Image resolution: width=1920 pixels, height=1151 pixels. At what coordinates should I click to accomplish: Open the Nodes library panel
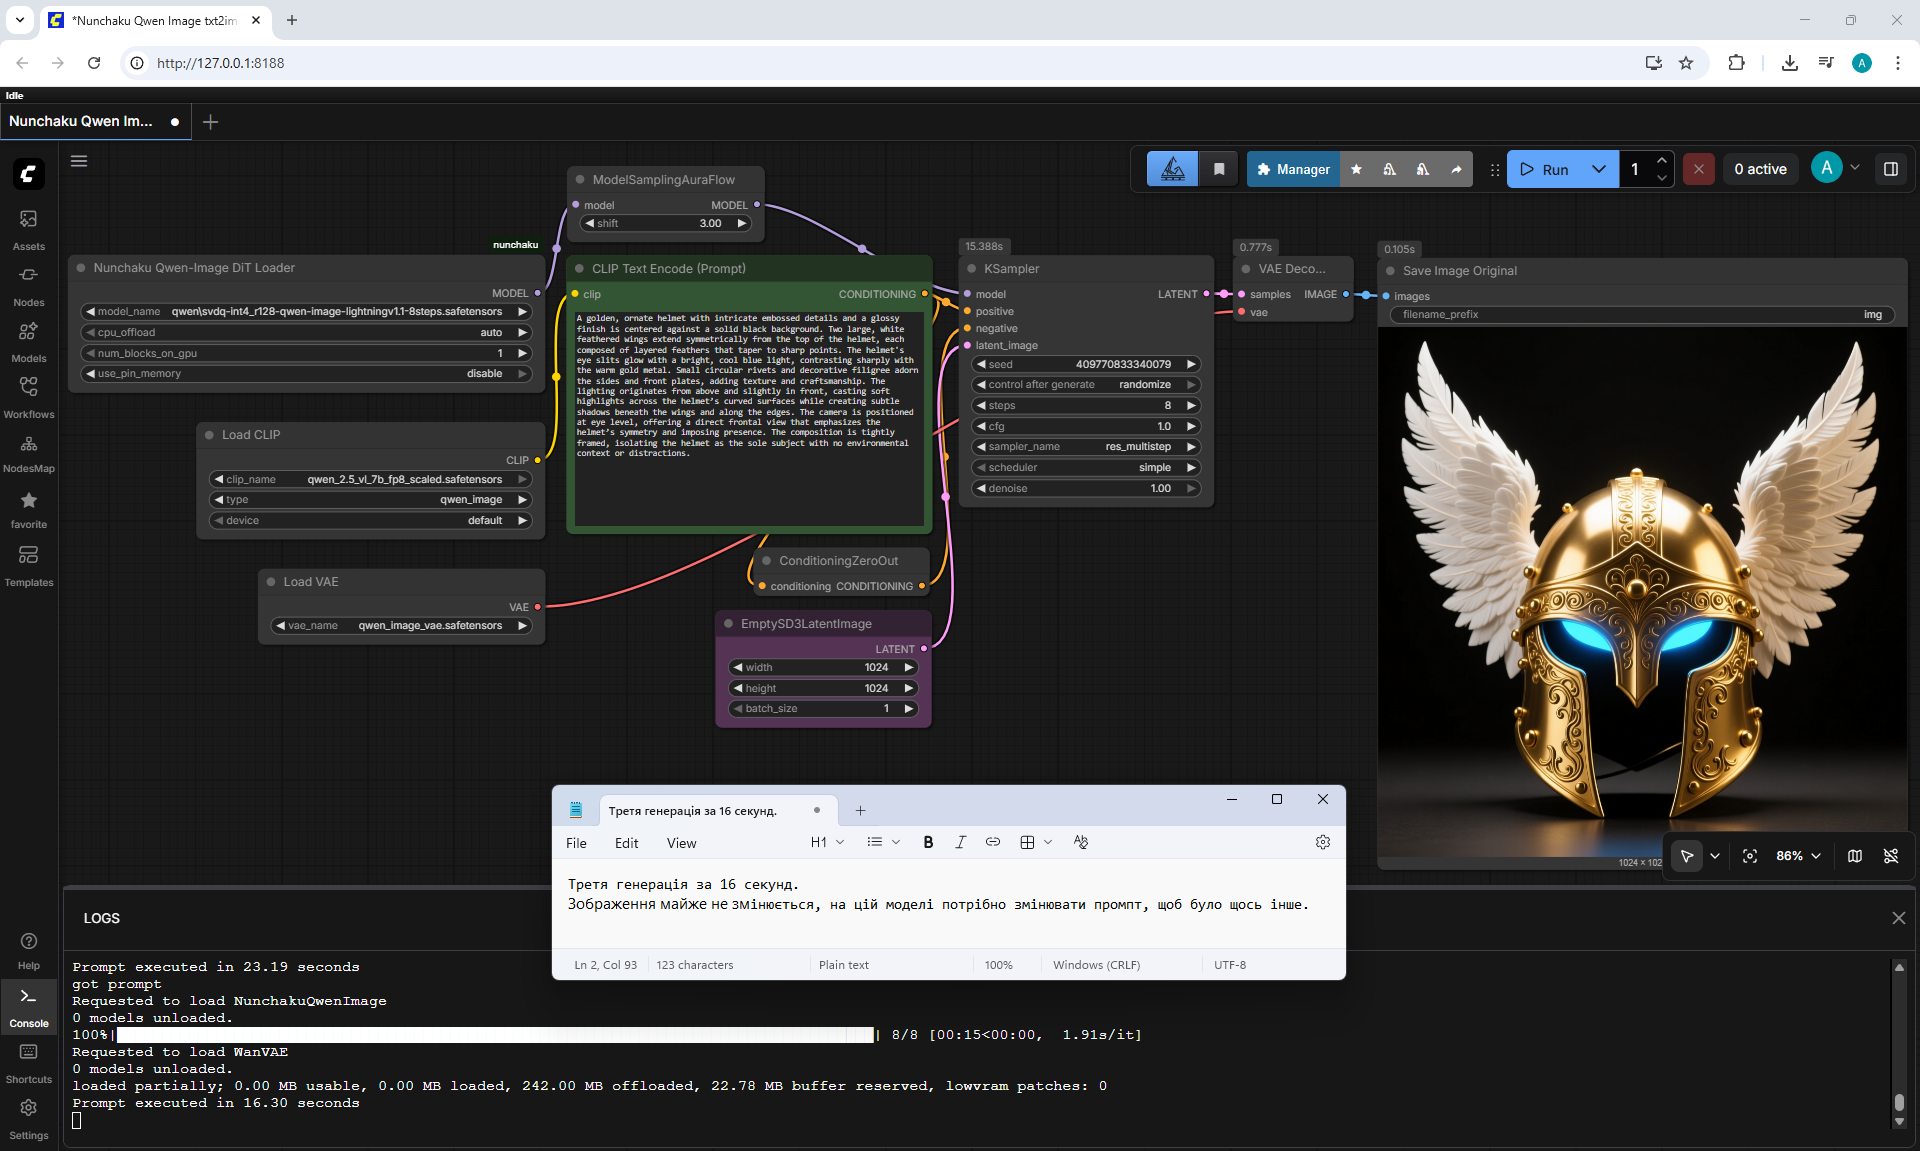click(x=28, y=286)
